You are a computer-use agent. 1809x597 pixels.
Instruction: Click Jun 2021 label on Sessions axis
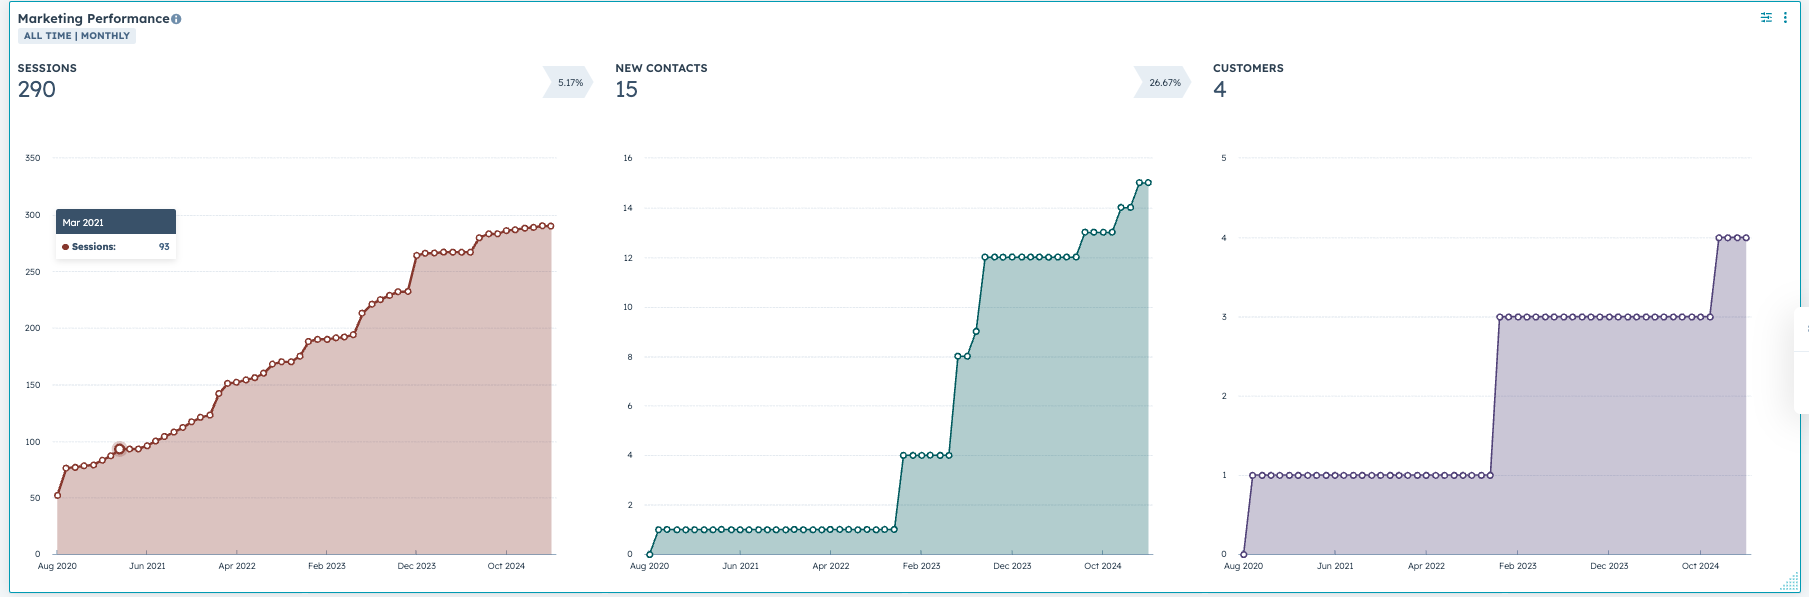click(147, 566)
